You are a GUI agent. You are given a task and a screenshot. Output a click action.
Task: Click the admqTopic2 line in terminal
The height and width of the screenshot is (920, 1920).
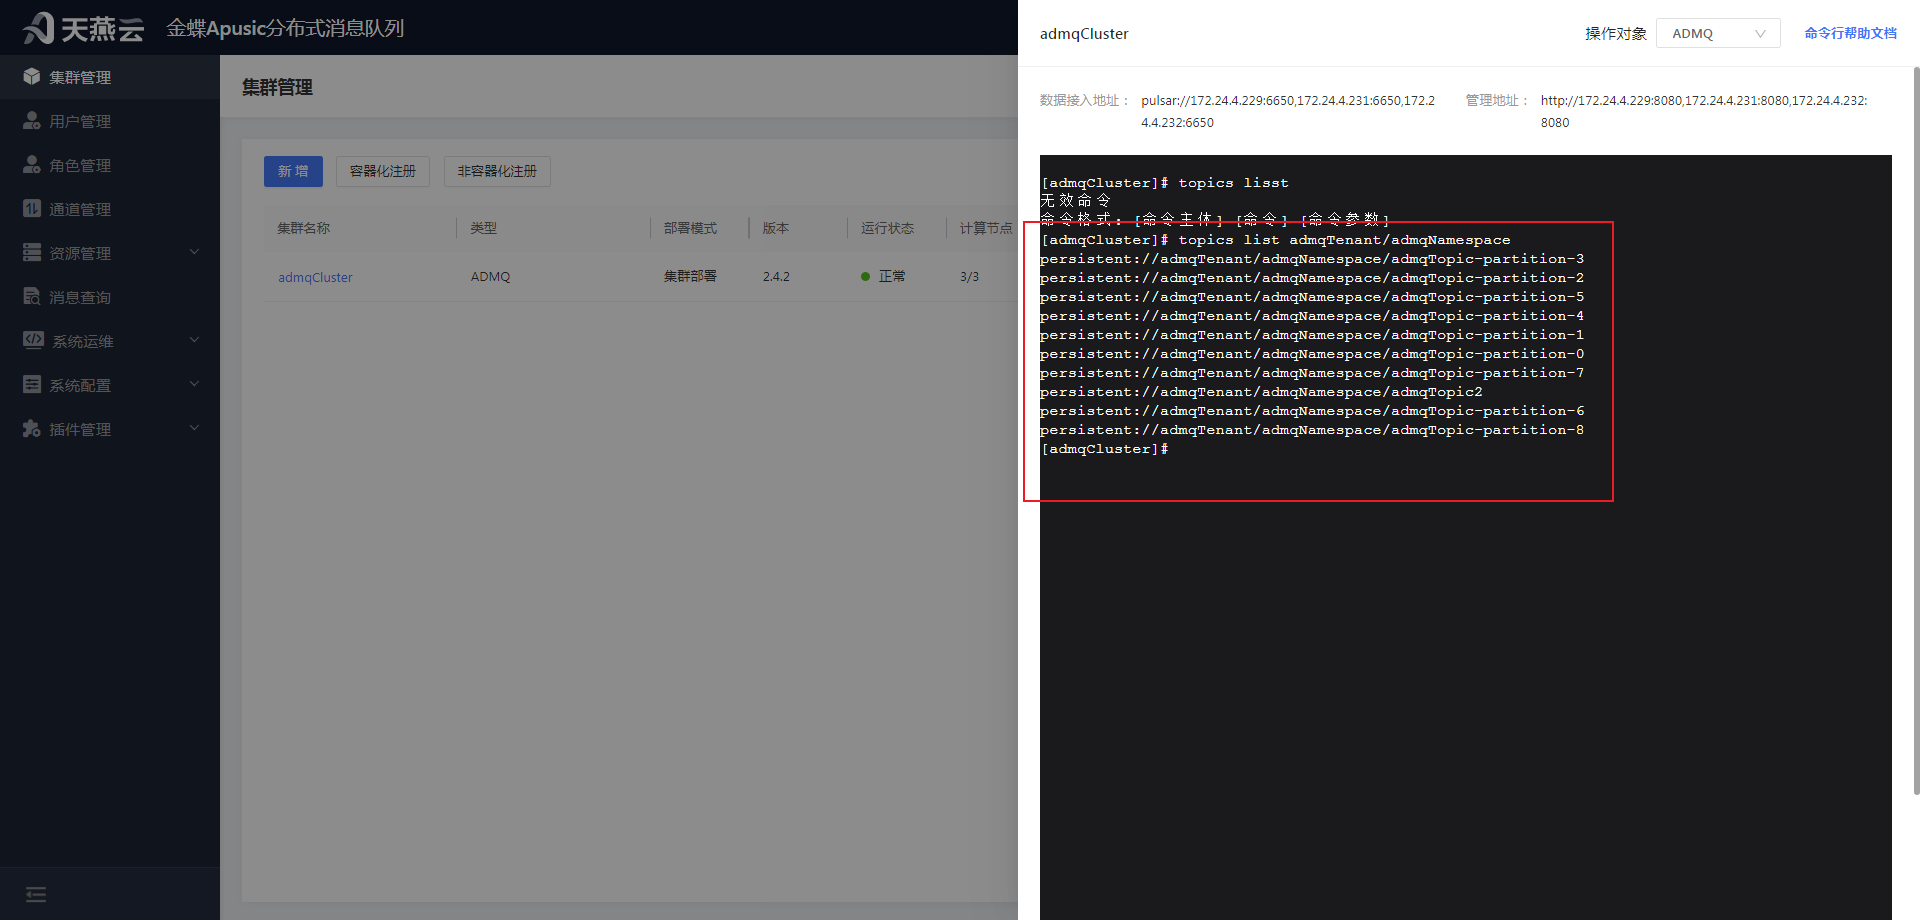coord(1261,392)
